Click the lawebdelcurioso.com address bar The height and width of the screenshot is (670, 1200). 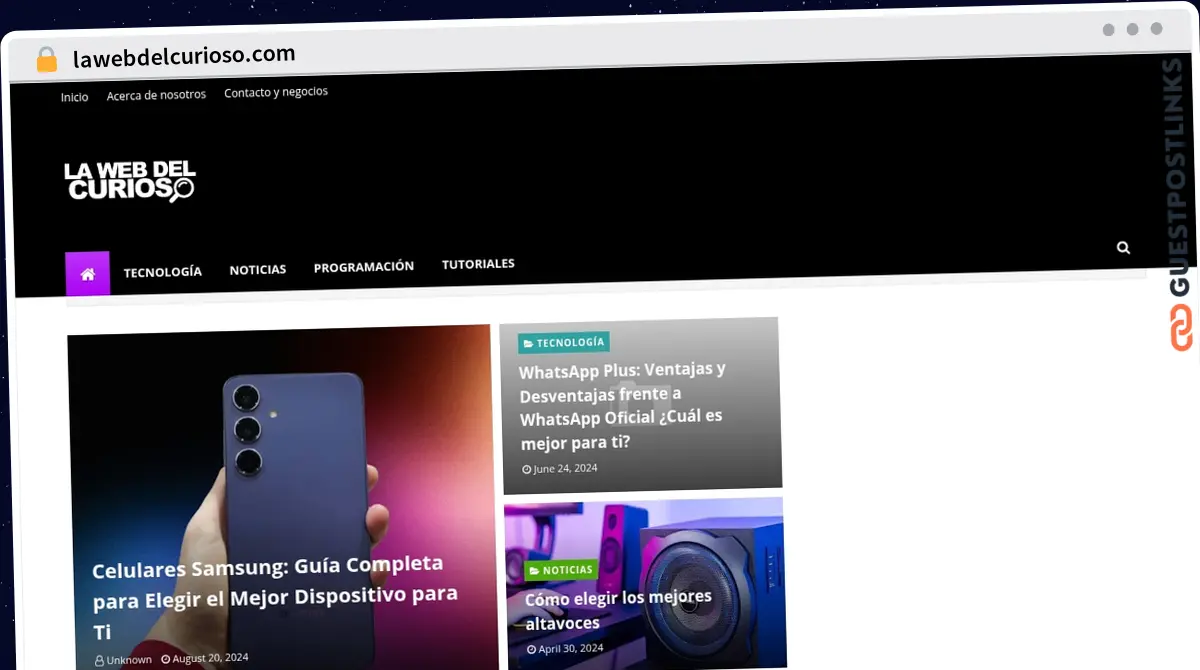point(184,56)
